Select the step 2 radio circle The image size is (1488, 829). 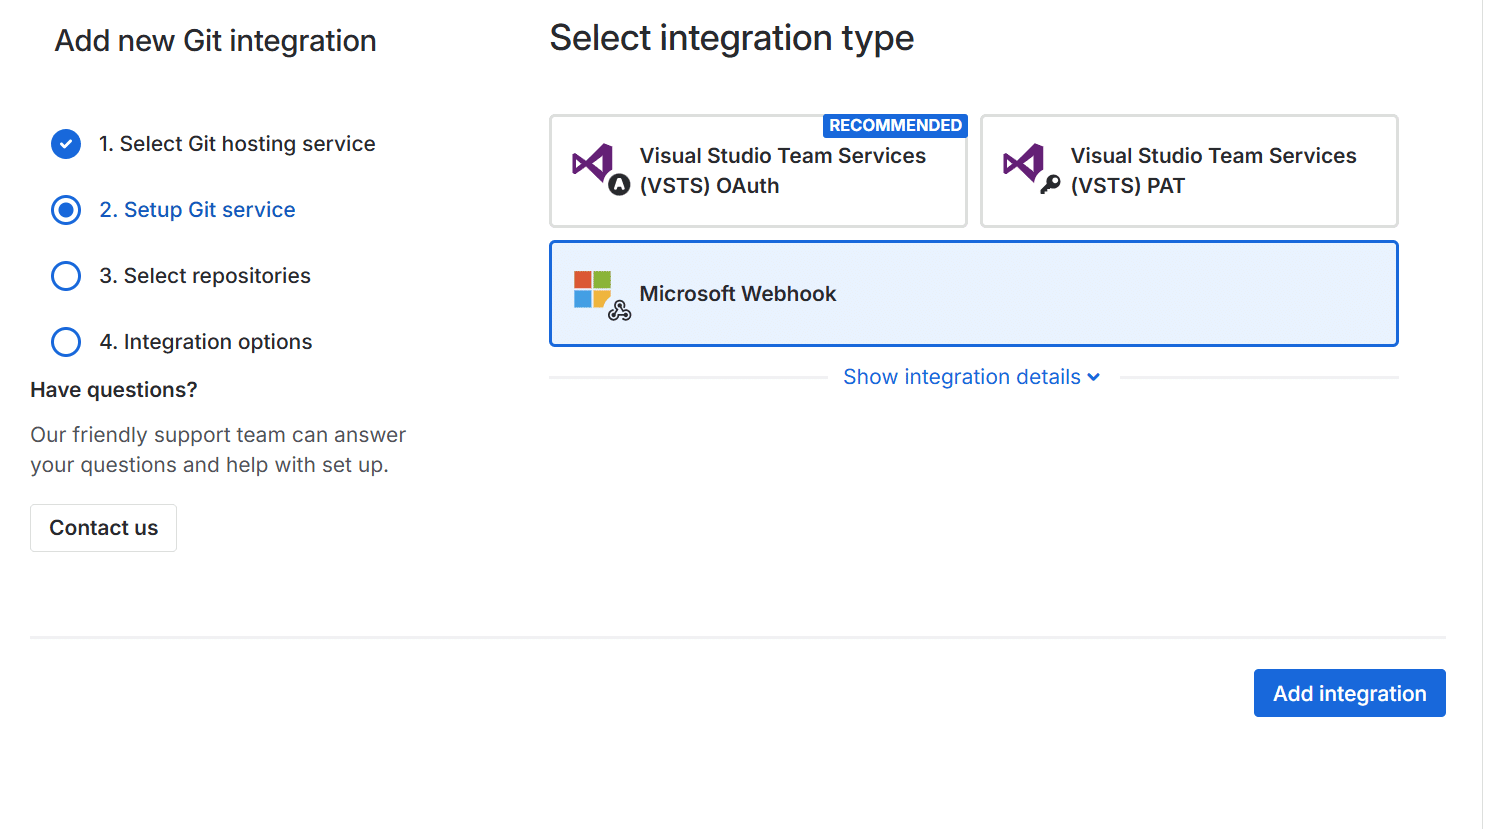(x=66, y=210)
